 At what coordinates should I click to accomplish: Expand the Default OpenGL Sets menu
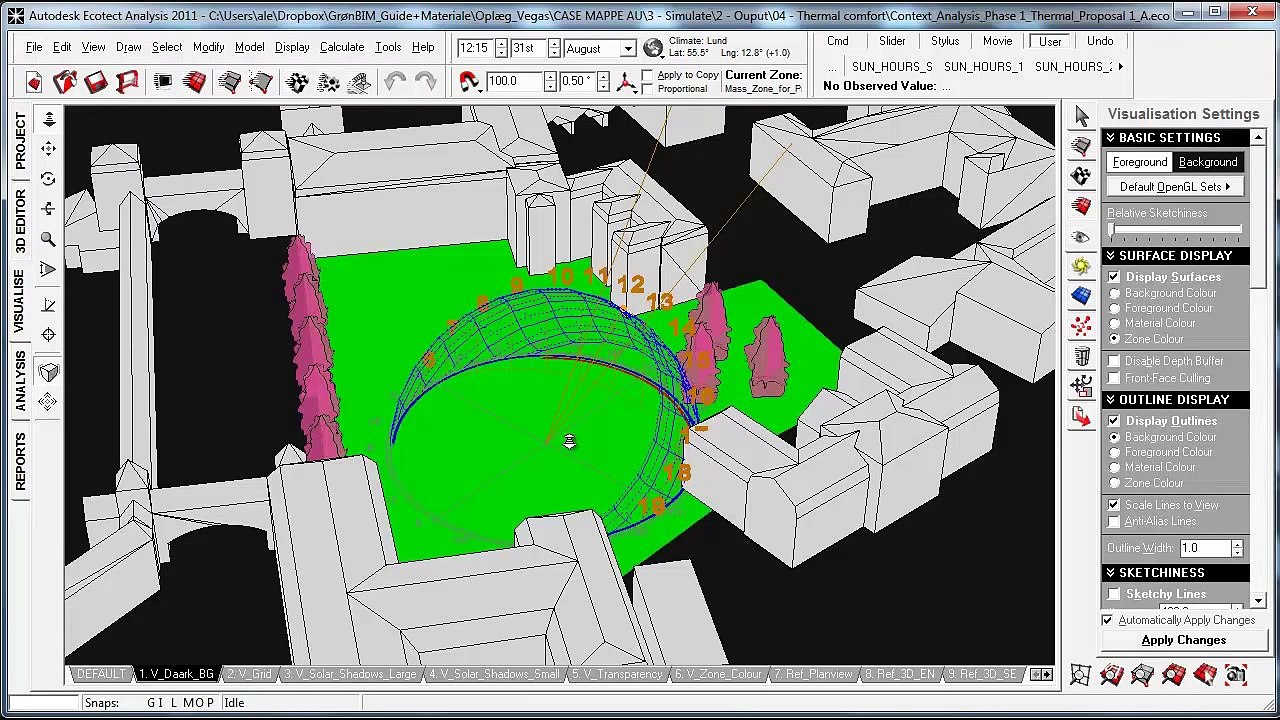(x=1174, y=187)
